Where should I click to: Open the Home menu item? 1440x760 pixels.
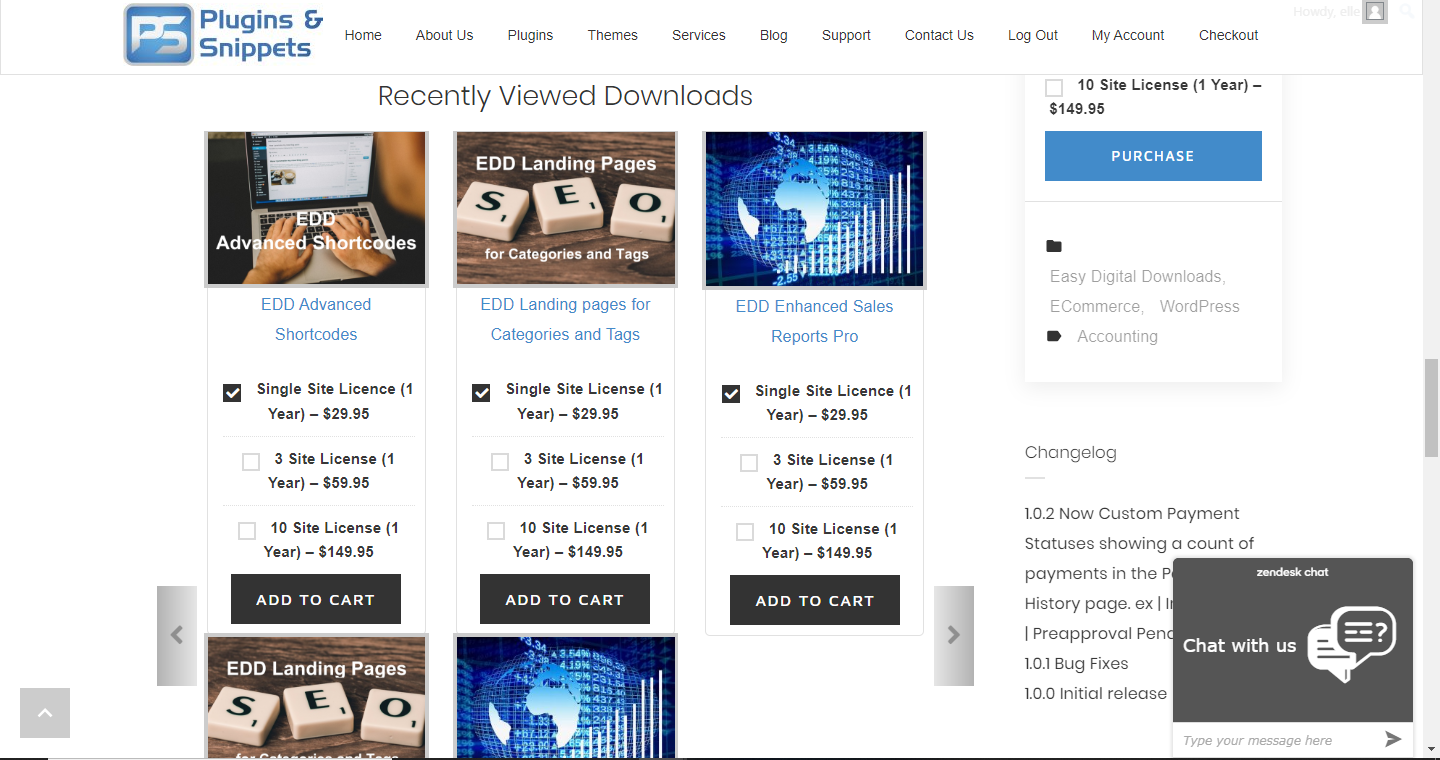[363, 35]
